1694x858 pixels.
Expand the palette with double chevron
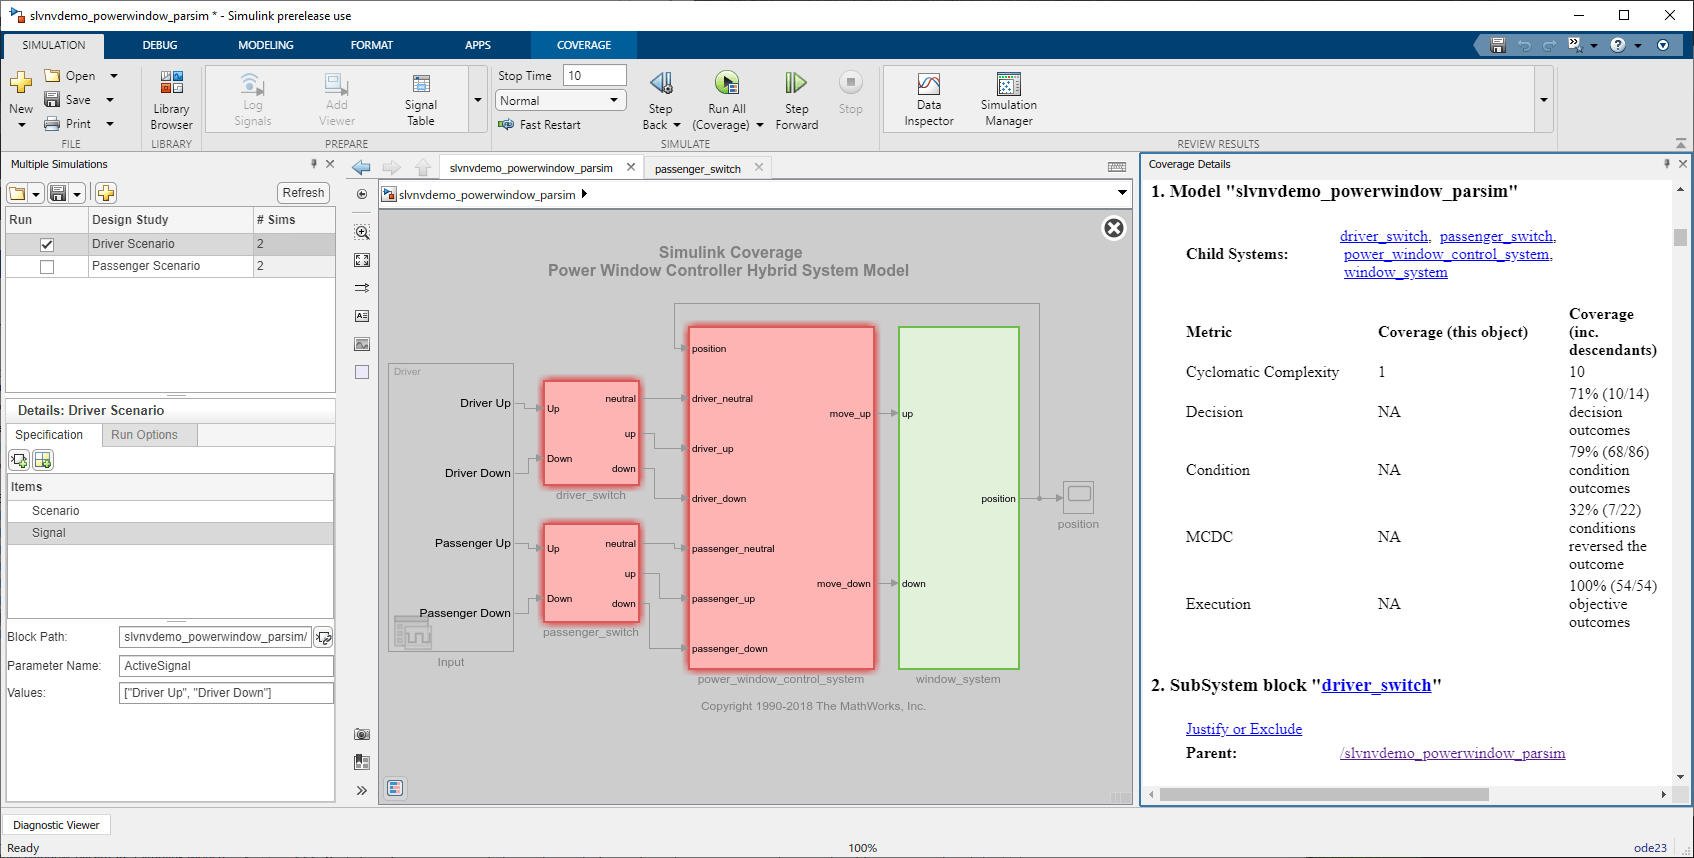click(362, 790)
